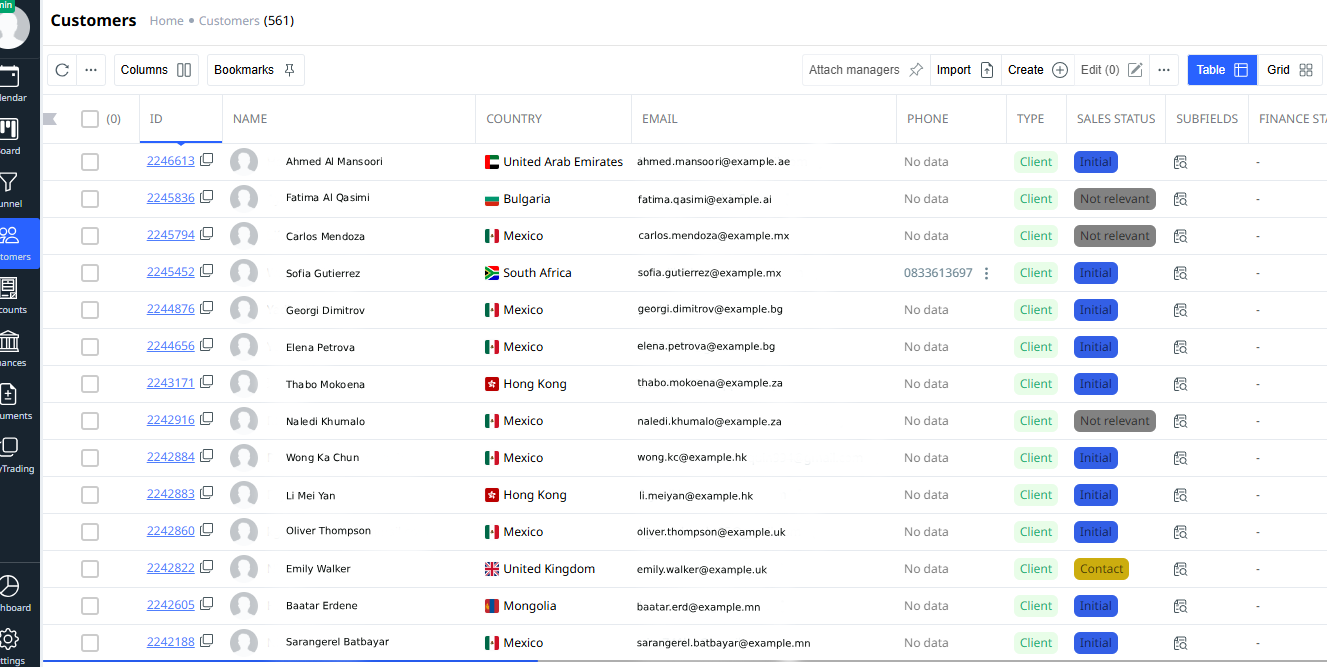The image size is (1327, 667).
Task: Refresh the customers list
Action: (x=62, y=70)
